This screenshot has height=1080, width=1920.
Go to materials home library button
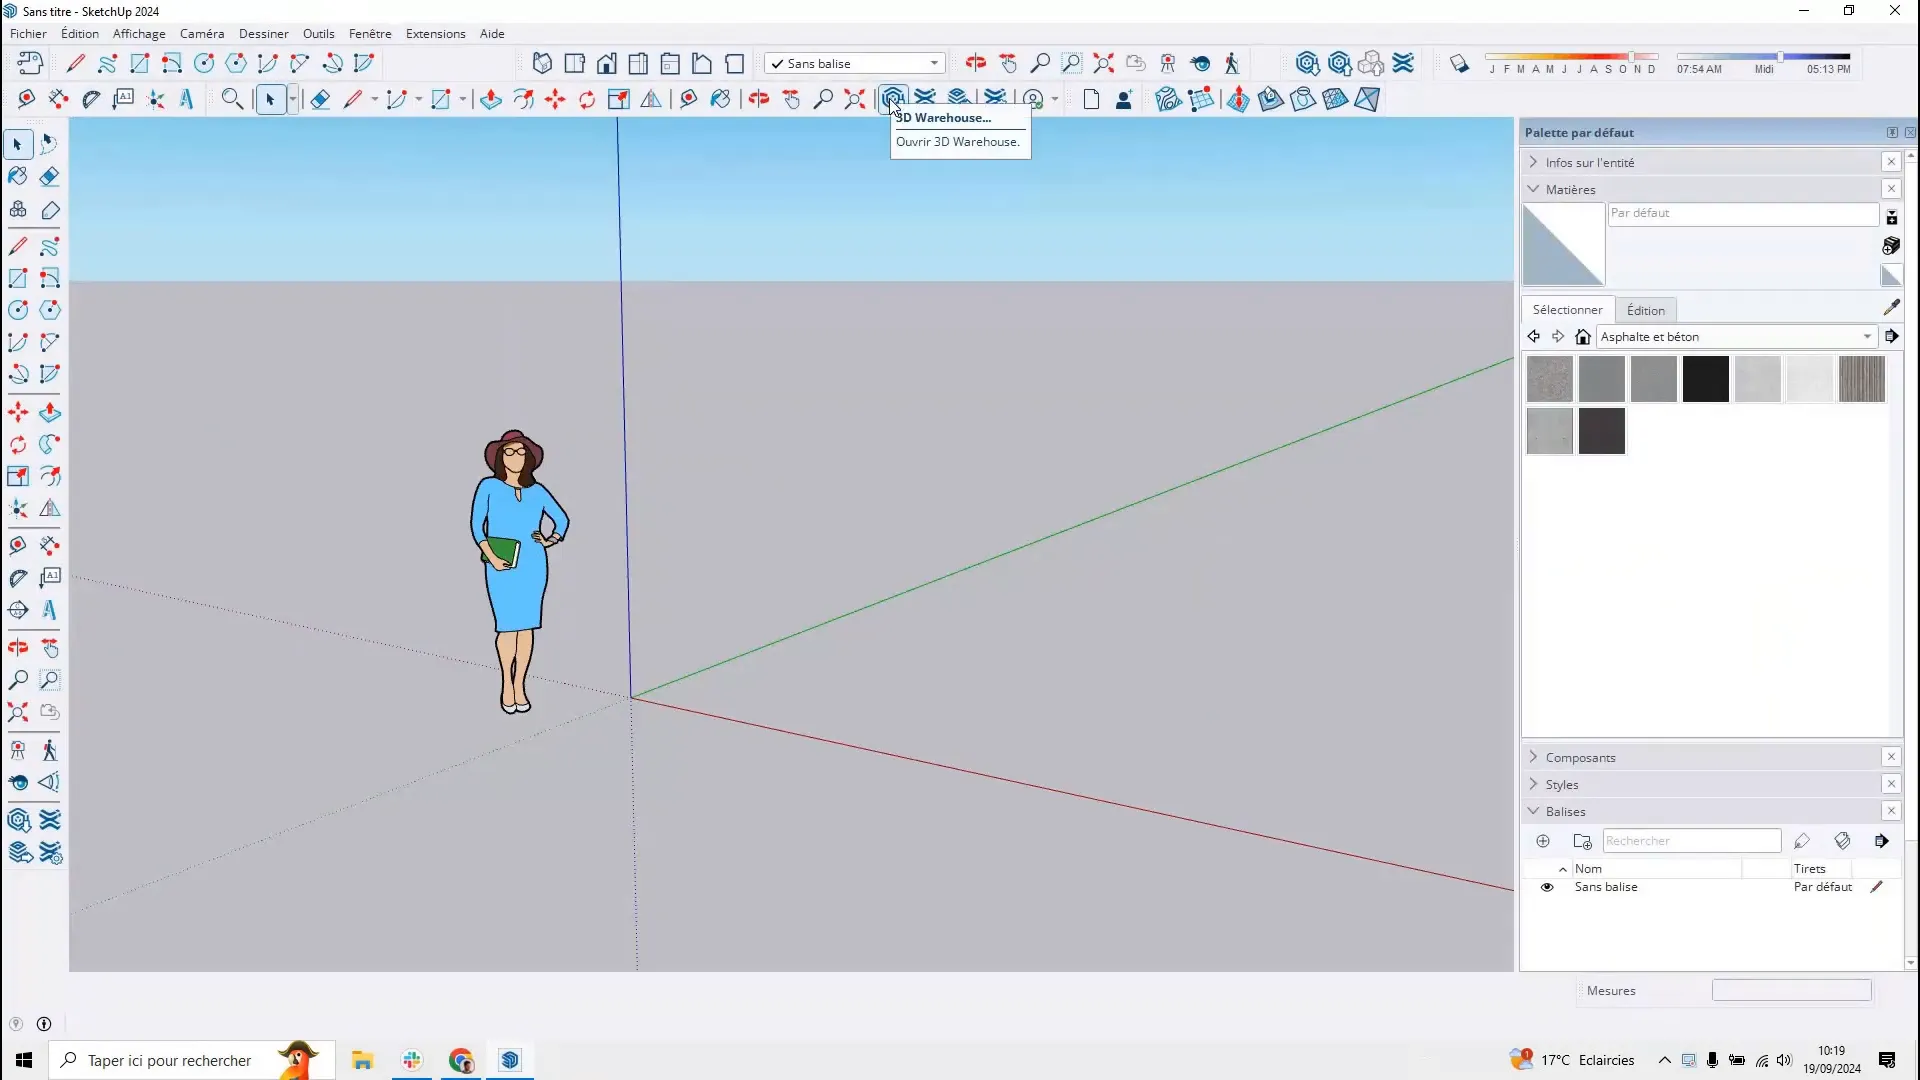click(1582, 337)
